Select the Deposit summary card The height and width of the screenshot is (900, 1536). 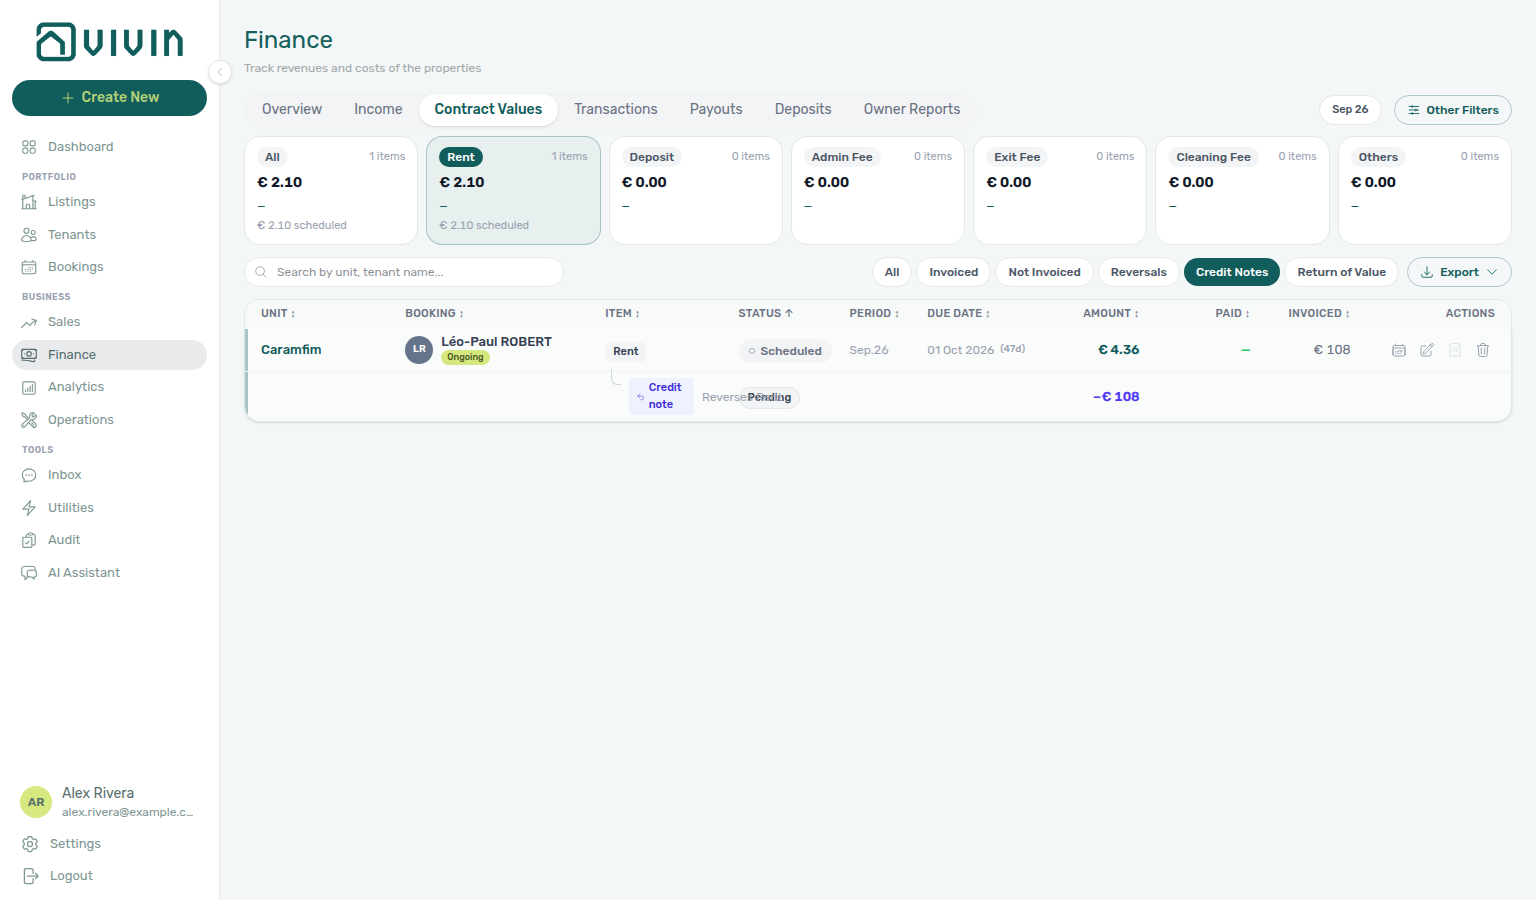click(696, 190)
